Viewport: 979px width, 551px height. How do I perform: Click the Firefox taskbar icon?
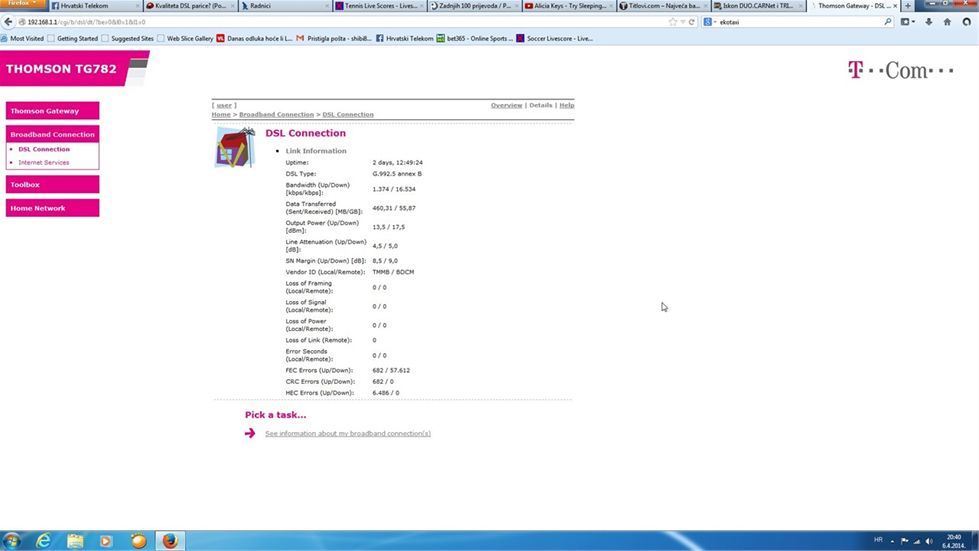pyautogui.click(x=170, y=540)
